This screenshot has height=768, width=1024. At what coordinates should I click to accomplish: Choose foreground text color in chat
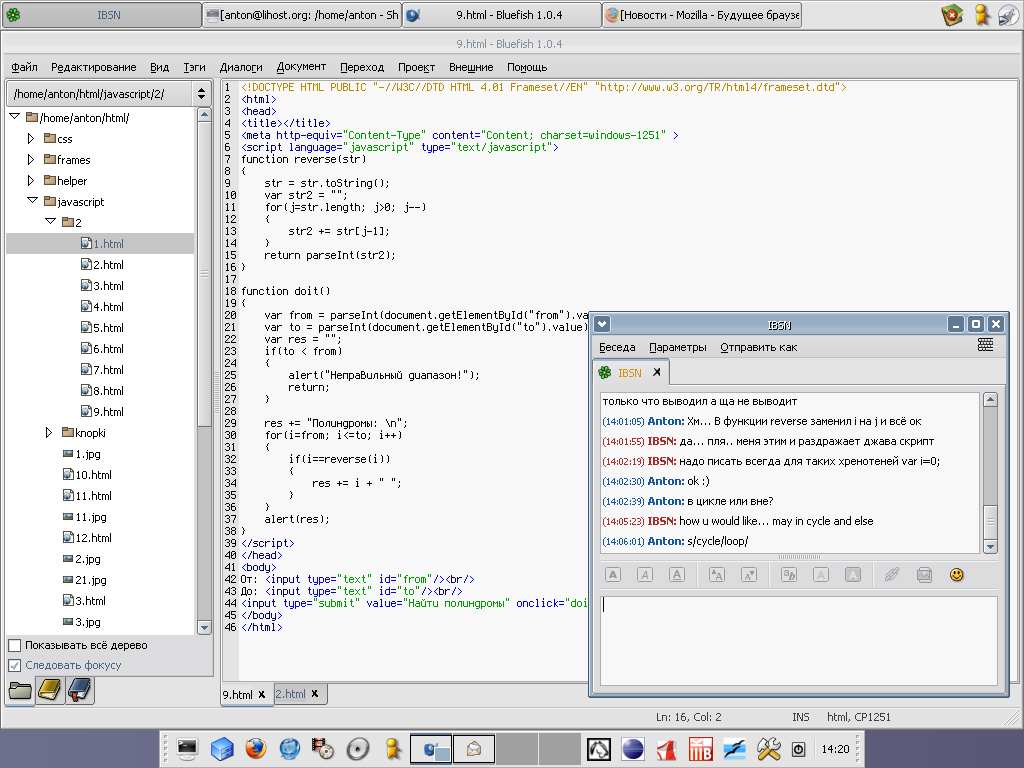[821, 575]
